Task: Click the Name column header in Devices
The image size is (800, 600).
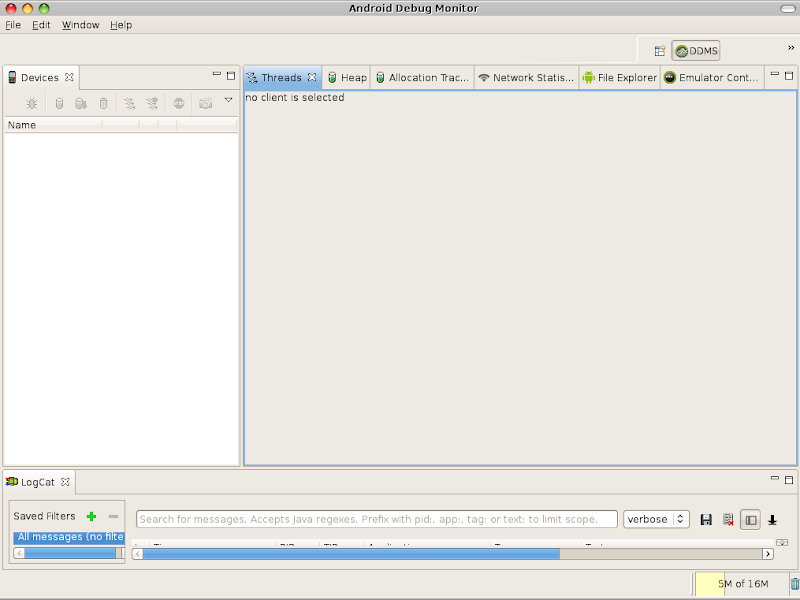Action: coord(53,125)
